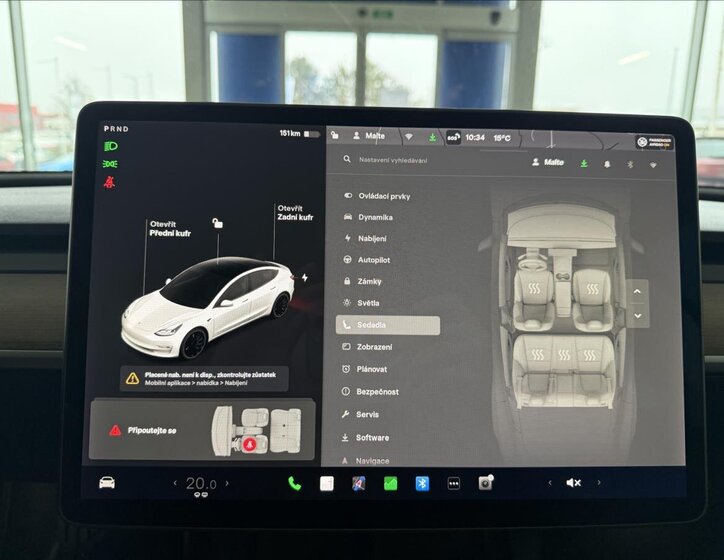Tap the Wi-Fi icon in settings header
Viewport: 724px width, 560px height.
coord(653,165)
